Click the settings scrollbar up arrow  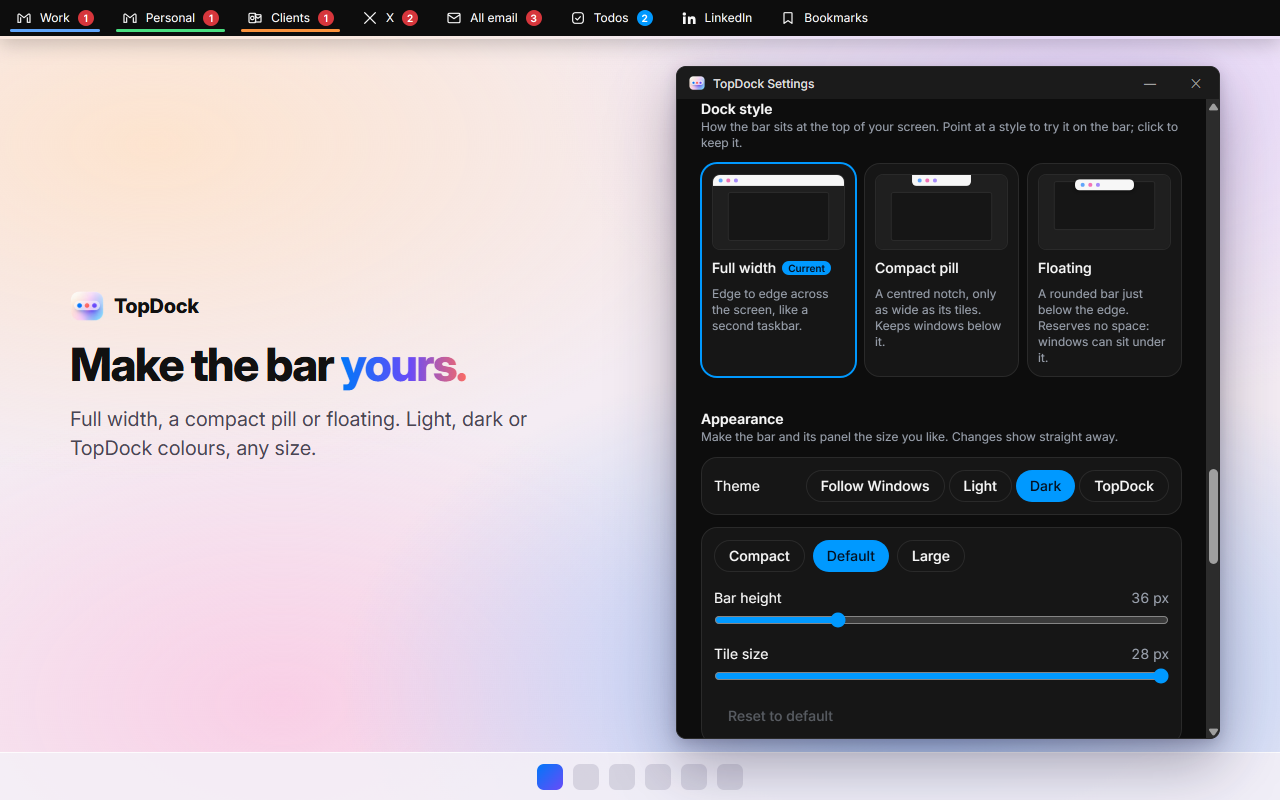tap(1213, 107)
